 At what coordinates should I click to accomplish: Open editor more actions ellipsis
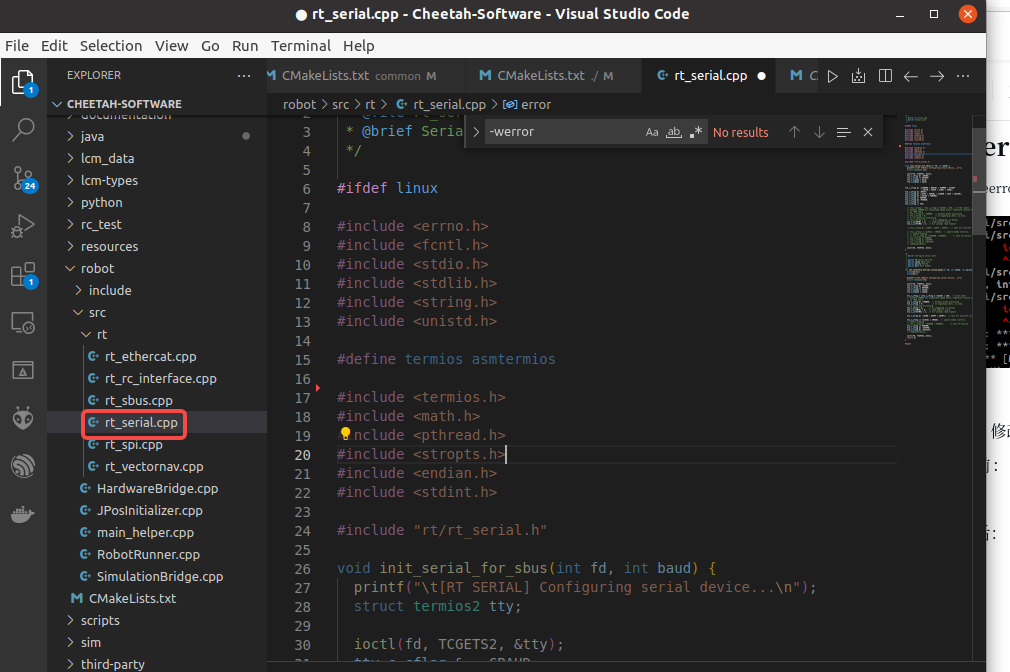[963, 76]
